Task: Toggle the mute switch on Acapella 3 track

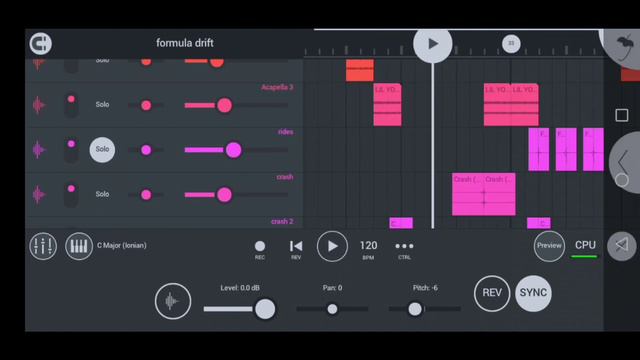Action: (x=71, y=104)
